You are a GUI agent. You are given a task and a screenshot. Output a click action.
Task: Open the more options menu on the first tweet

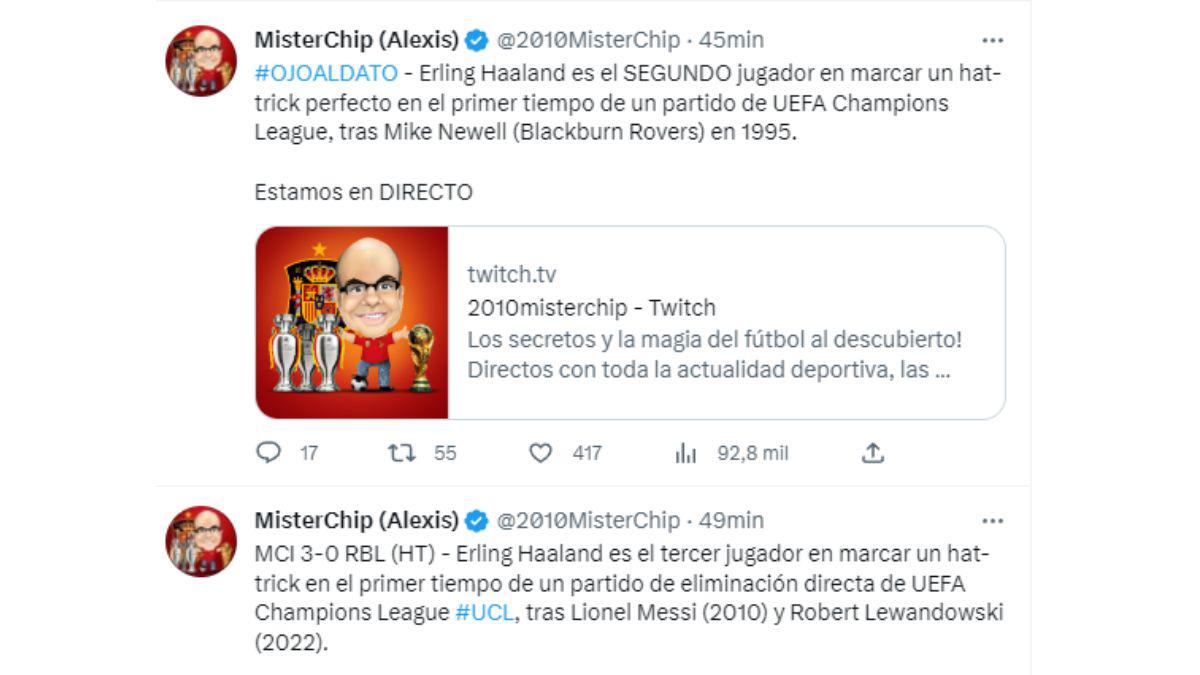(993, 39)
